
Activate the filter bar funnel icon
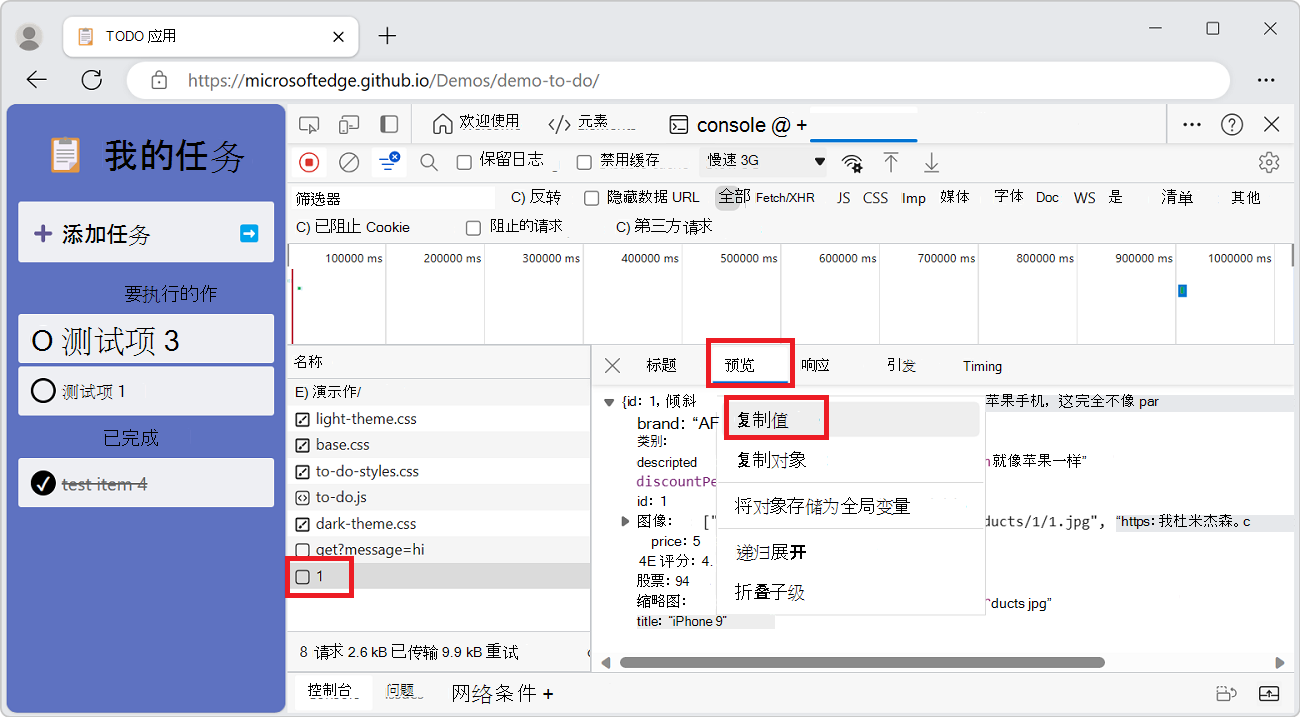pyautogui.click(x=389, y=161)
